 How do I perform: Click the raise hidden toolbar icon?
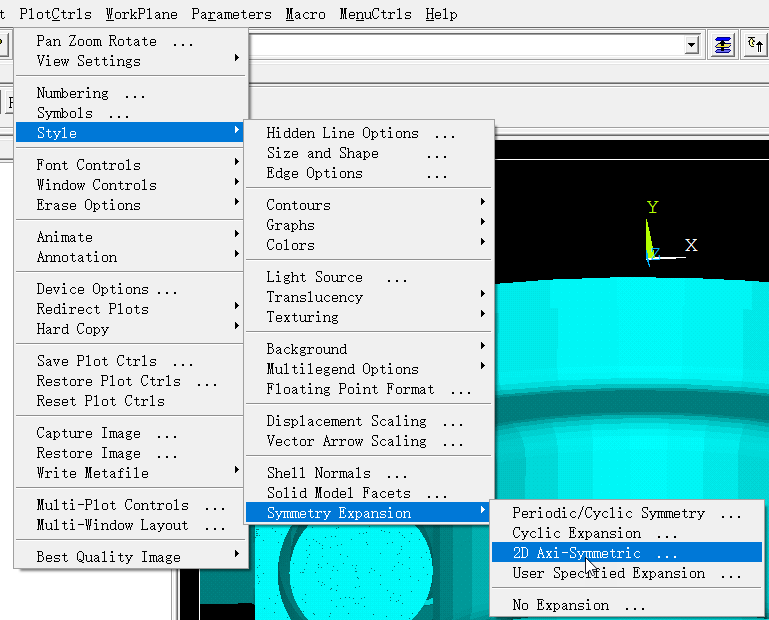click(722, 45)
